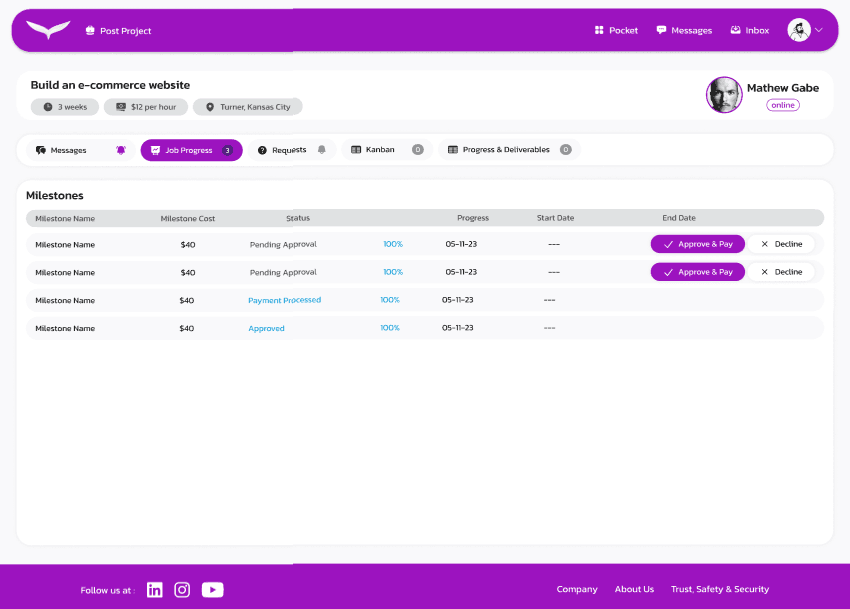The height and width of the screenshot is (609, 850).
Task: Expand the profile avatar dropdown chevron
Action: [819, 30]
